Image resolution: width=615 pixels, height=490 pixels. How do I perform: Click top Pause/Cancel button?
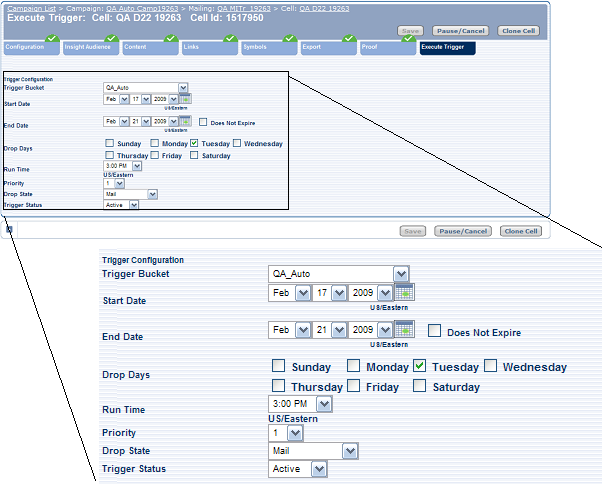[459, 31]
